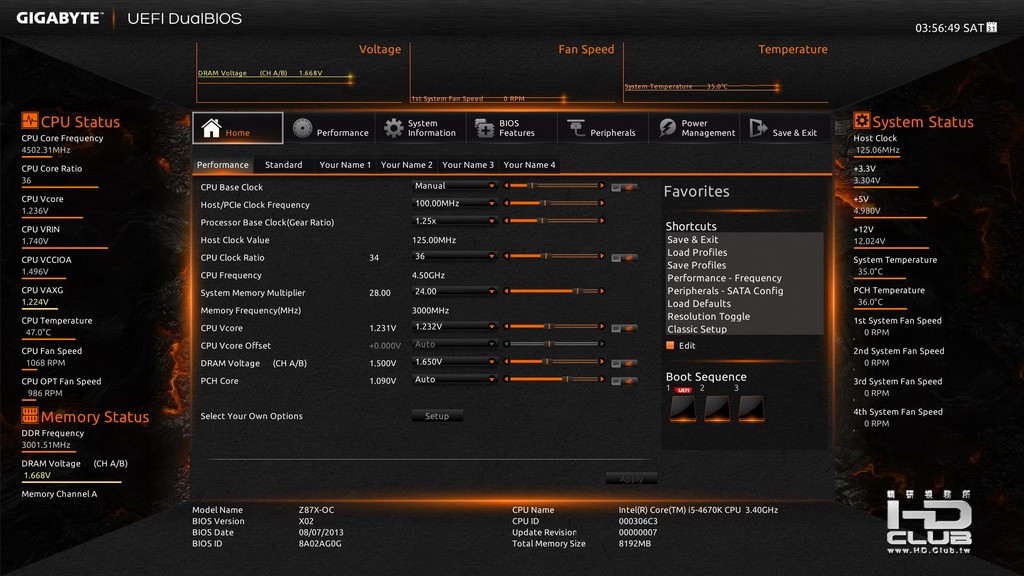
Task: Click the CPU Status header icon
Action: [29, 121]
